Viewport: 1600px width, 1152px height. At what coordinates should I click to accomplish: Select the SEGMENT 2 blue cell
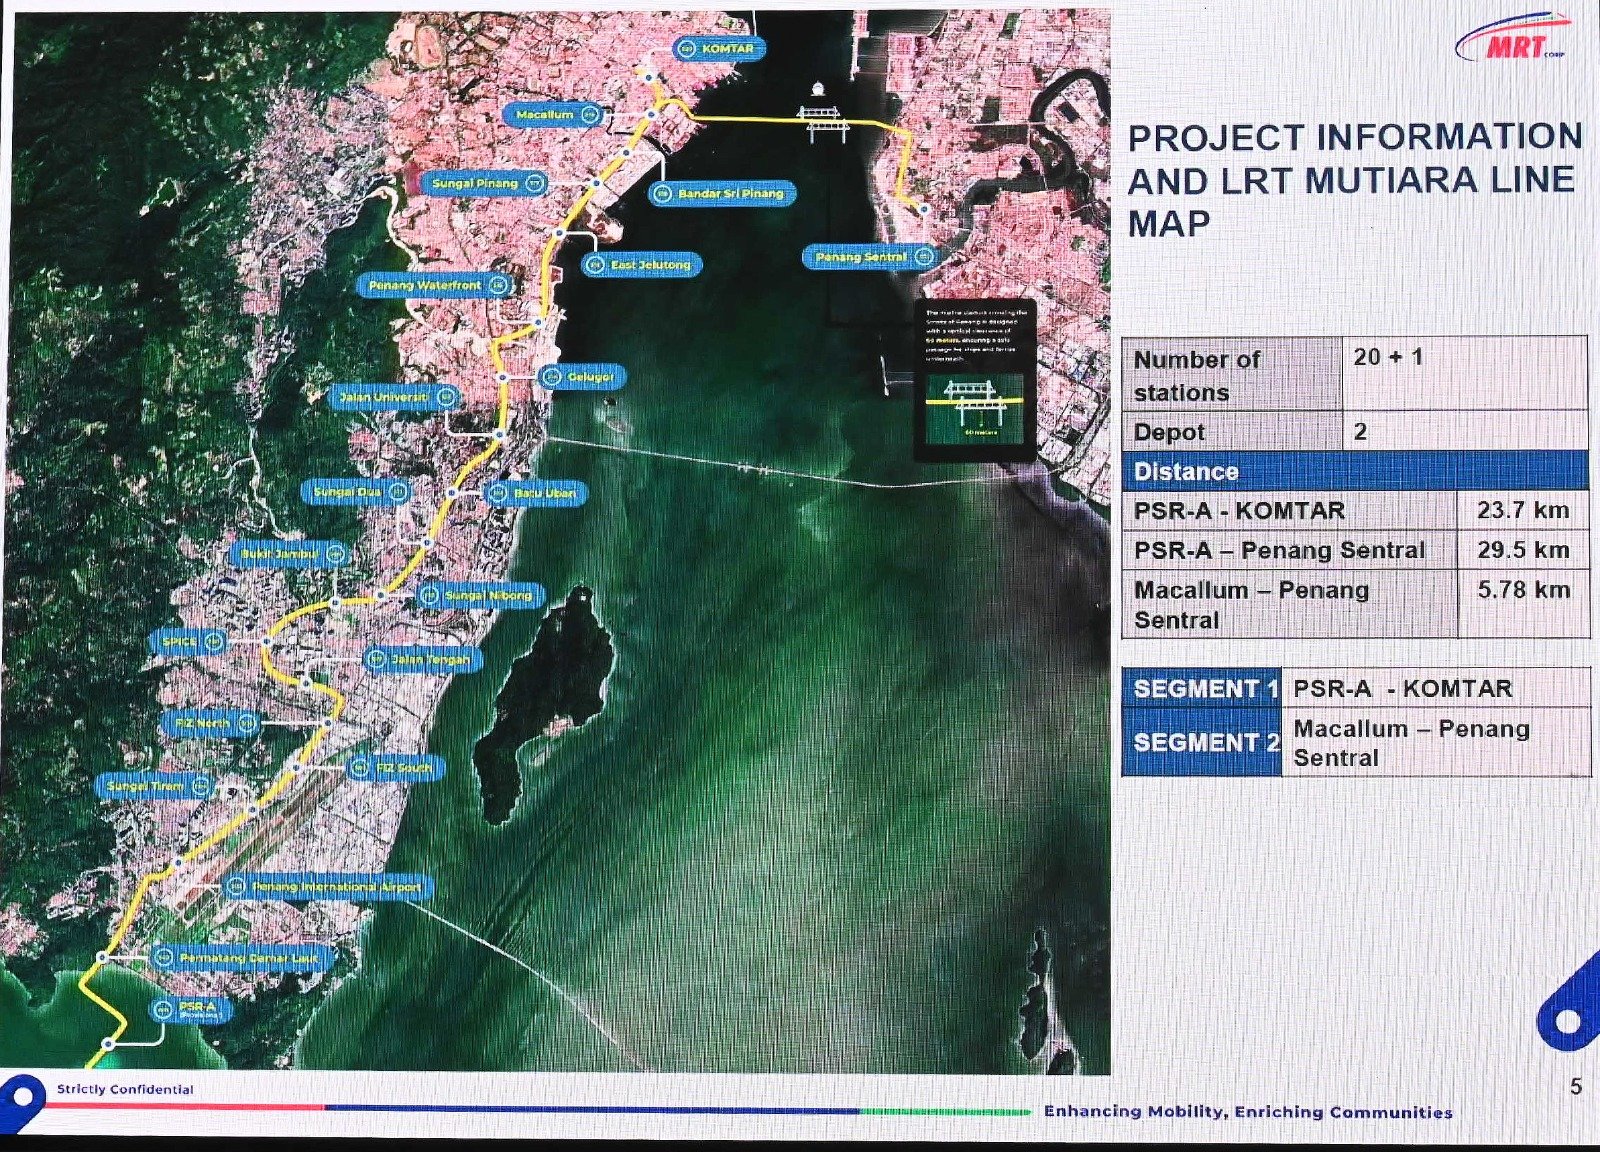coord(1201,742)
